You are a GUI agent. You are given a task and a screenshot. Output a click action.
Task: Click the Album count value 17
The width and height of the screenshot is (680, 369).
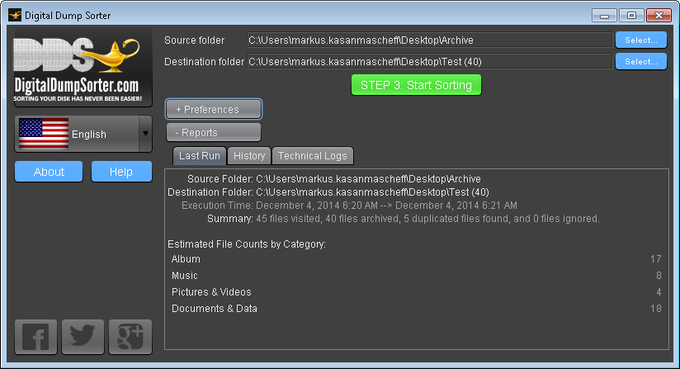pos(656,259)
